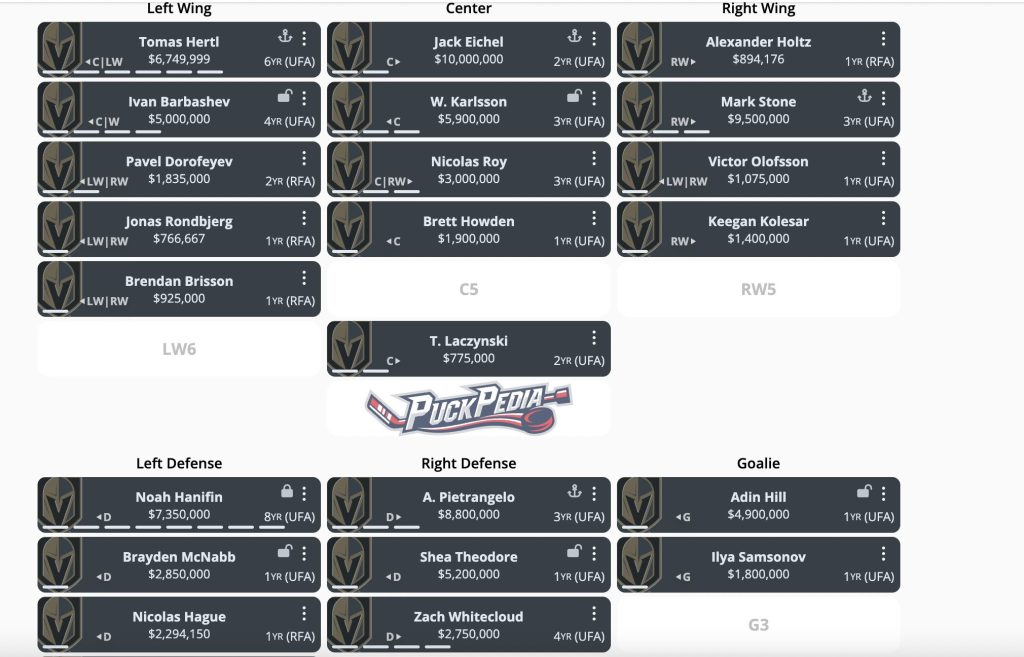Click the Golden Knights logo on Ilya Samsonov's card
This screenshot has width=1024, height=657.
(638, 564)
